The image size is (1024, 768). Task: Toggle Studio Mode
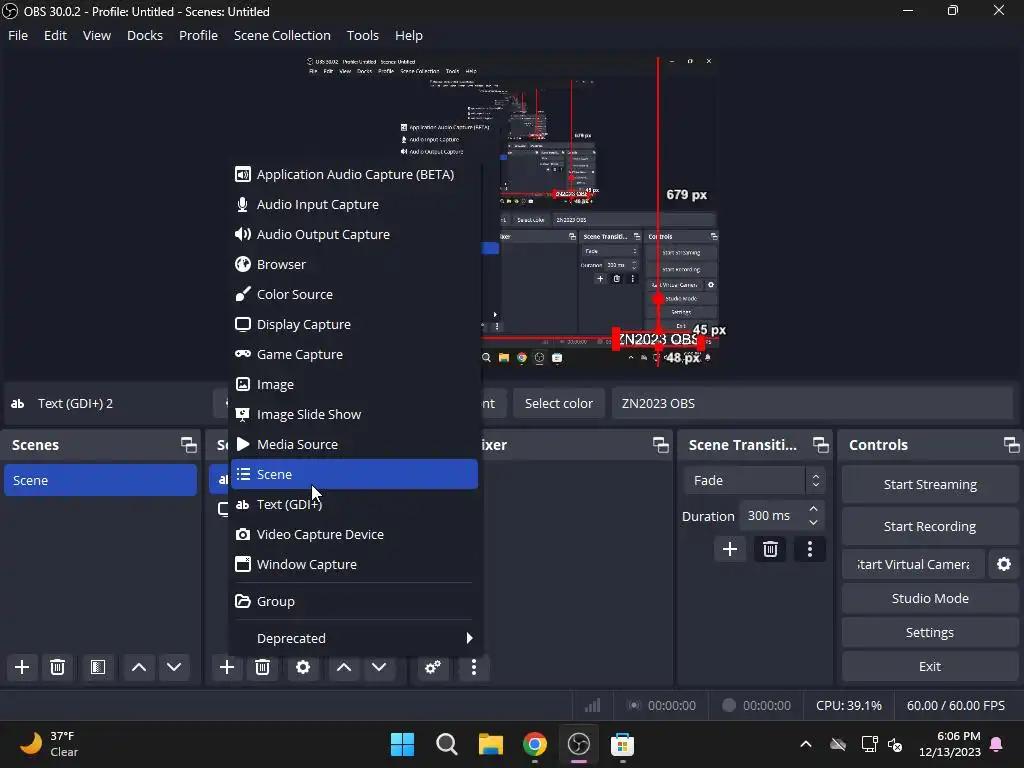point(930,598)
